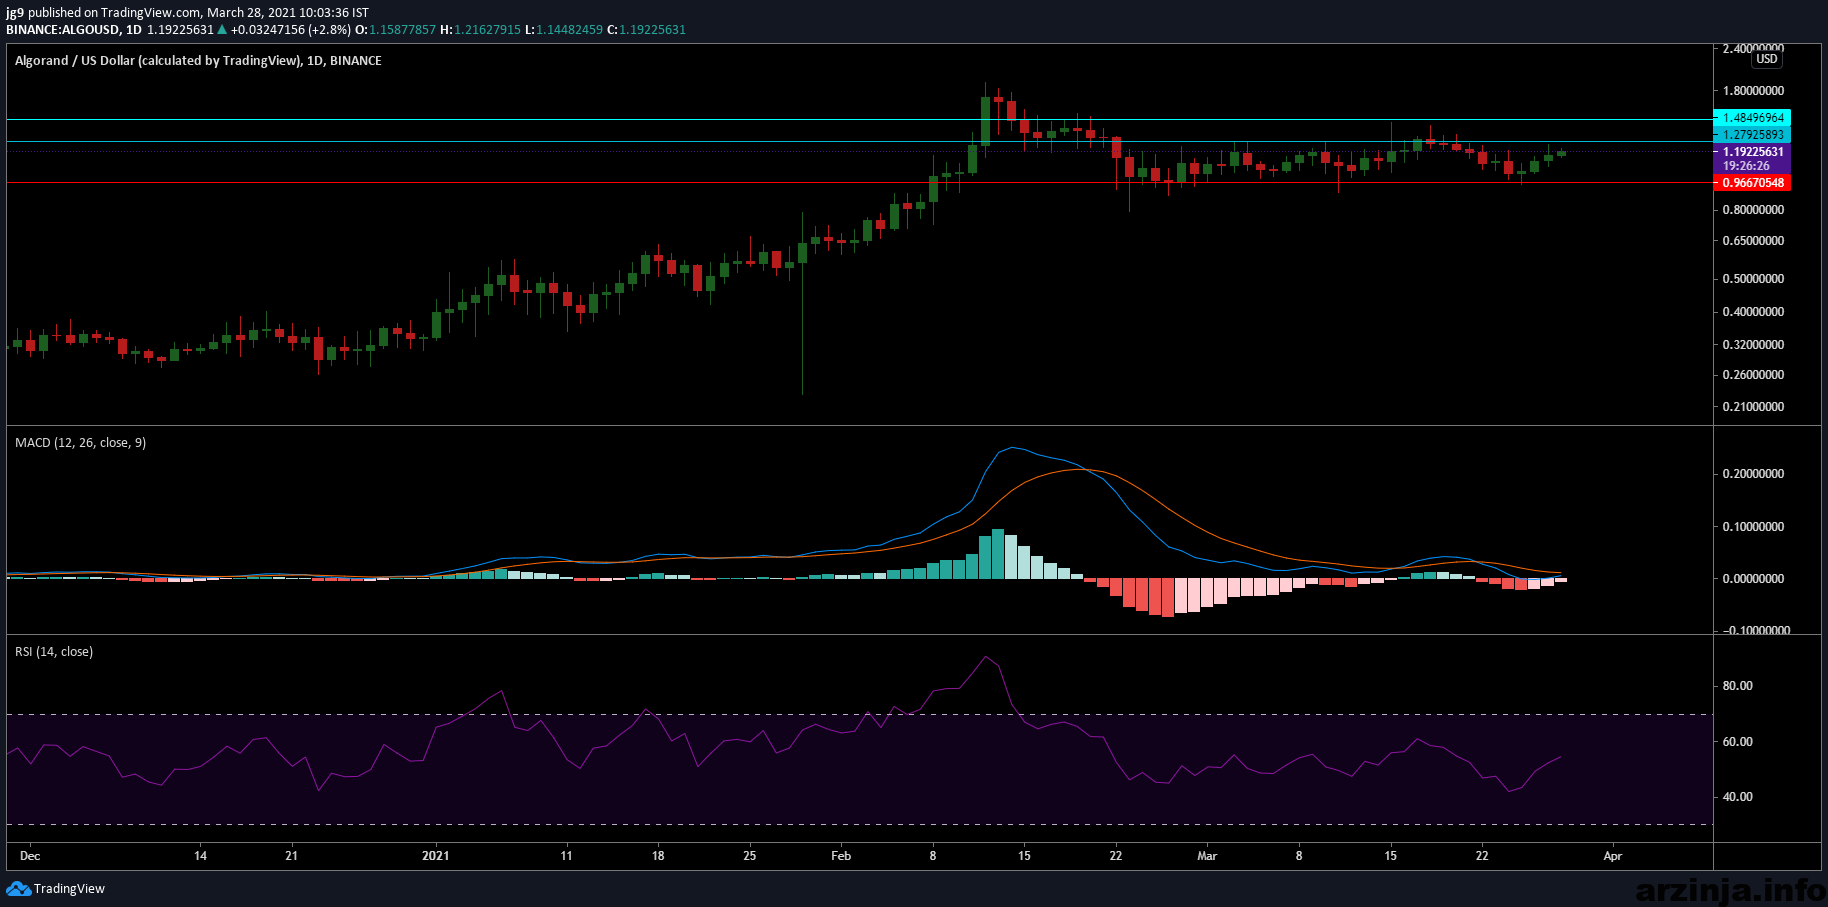1828x907 pixels.
Task: Click the USD currency label button
Action: tap(1767, 59)
